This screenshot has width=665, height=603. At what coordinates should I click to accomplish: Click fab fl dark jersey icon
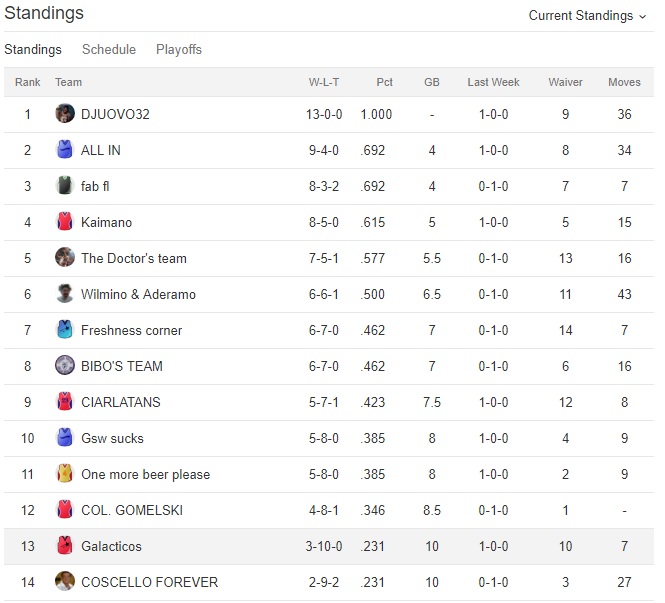point(65,186)
